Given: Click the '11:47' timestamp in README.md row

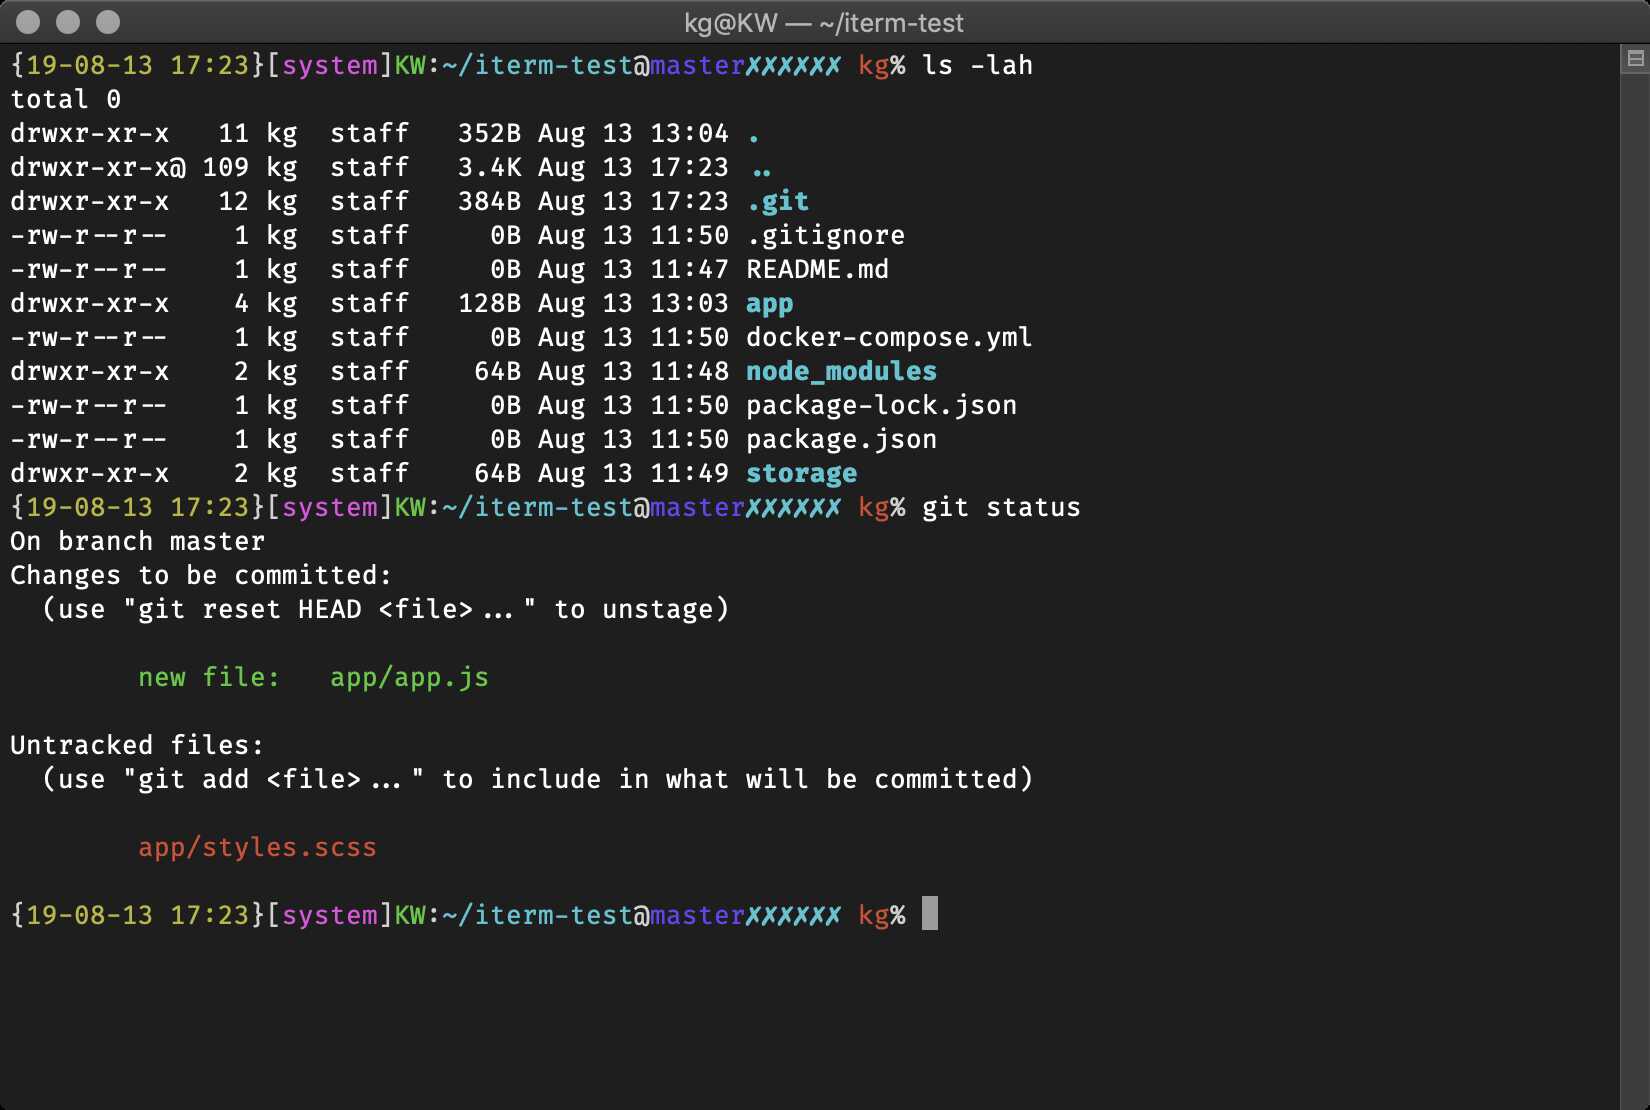Looking at the screenshot, I should coord(690,270).
